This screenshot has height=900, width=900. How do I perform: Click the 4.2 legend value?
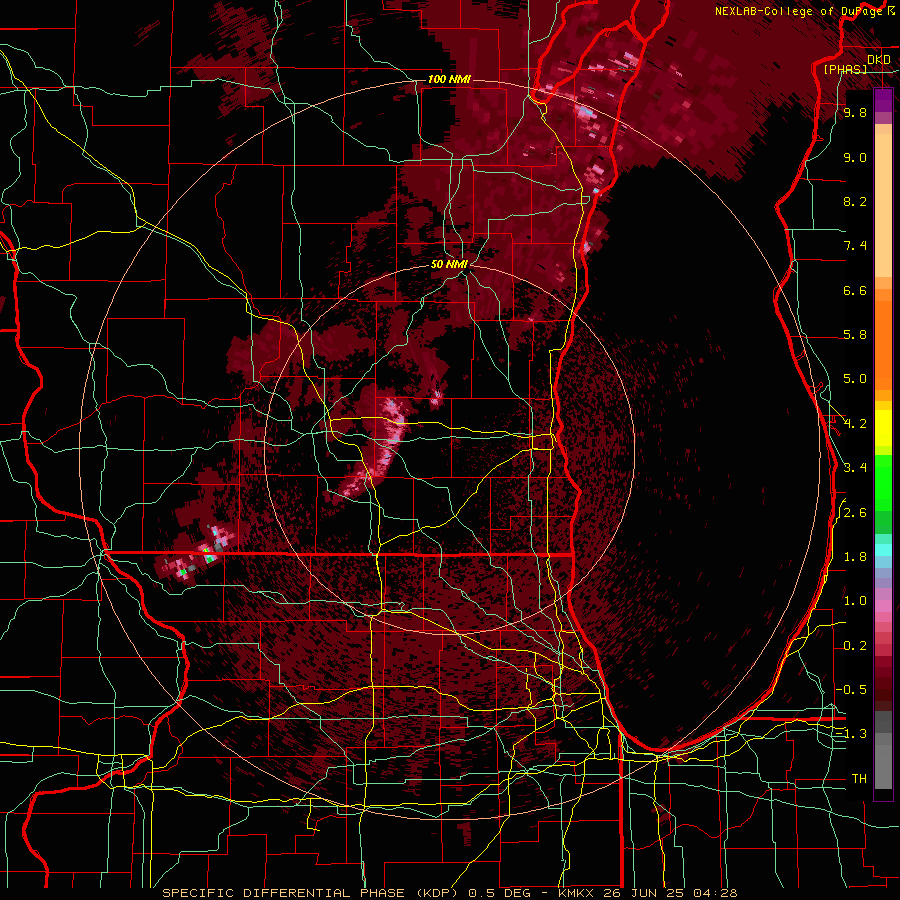[855, 424]
